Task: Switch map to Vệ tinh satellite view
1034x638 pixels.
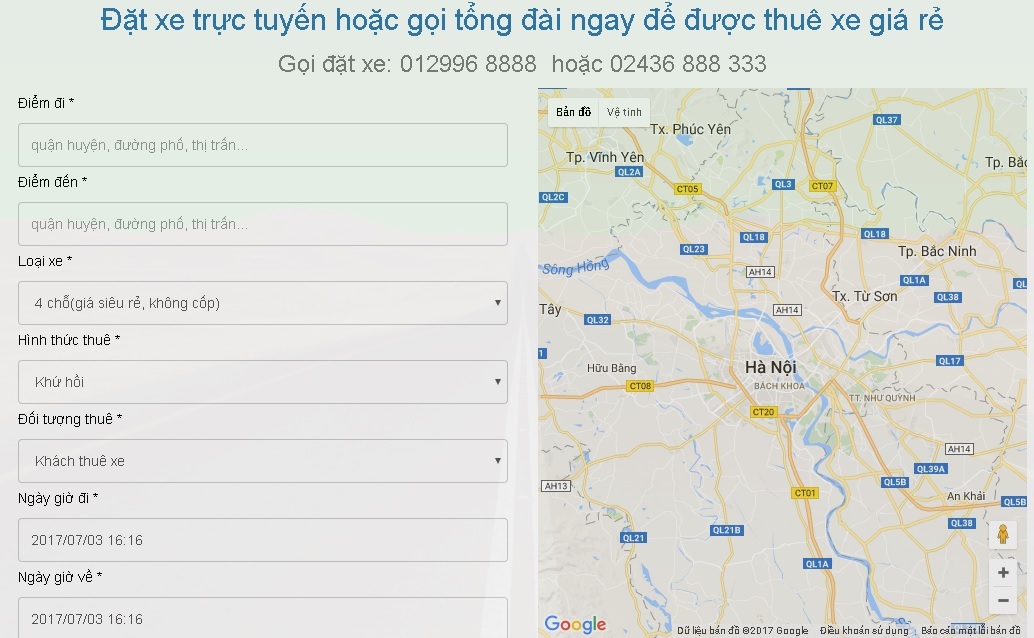Action: 624,112
